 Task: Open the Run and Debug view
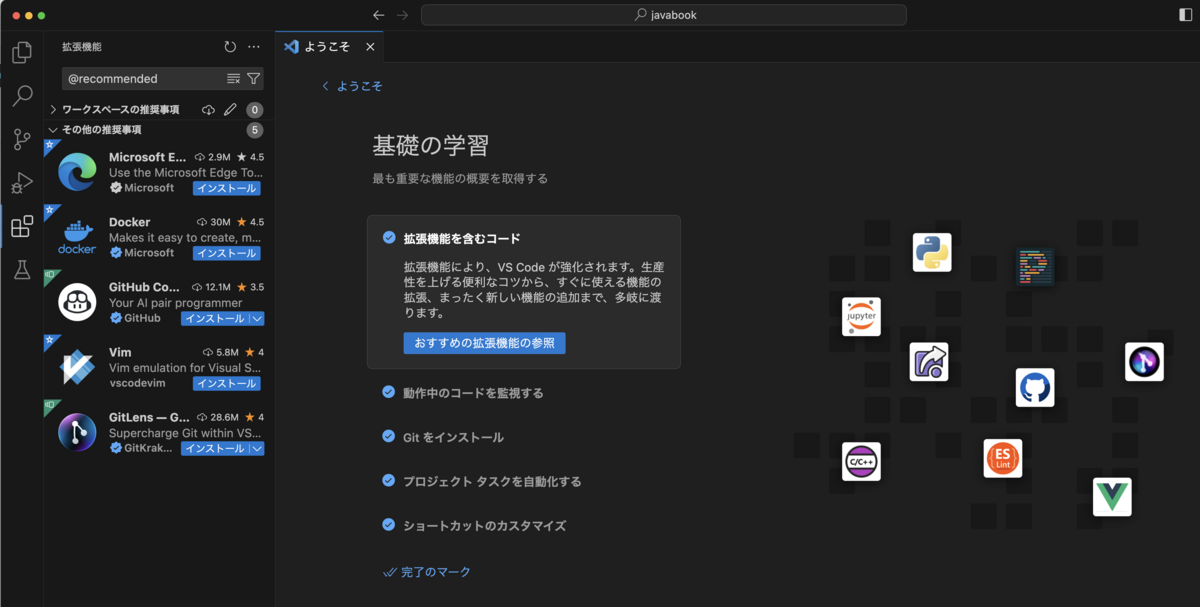pos(21,183)
